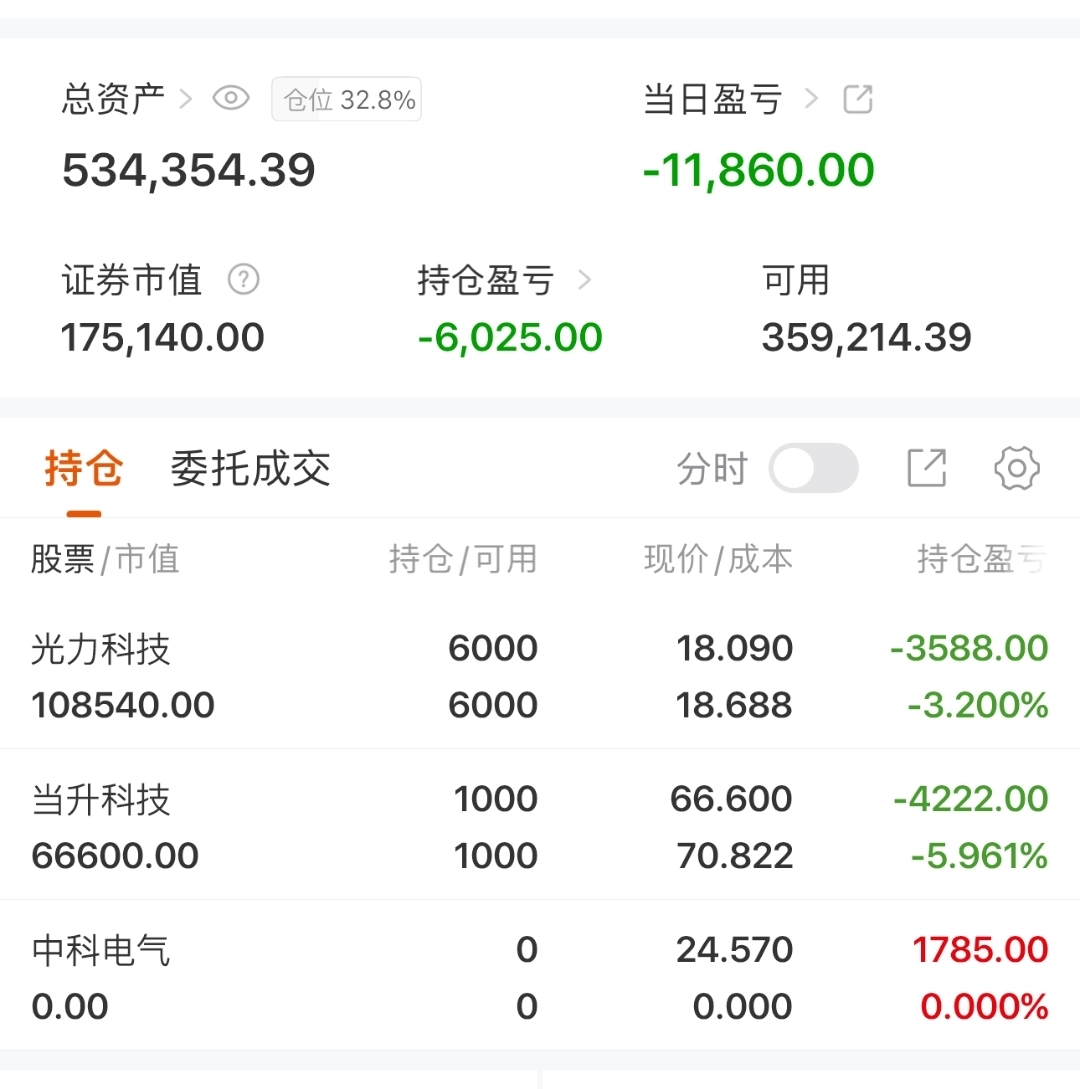1080x1089 pixels.
Task: Toggle the 分时 switch
Action: 813,468
